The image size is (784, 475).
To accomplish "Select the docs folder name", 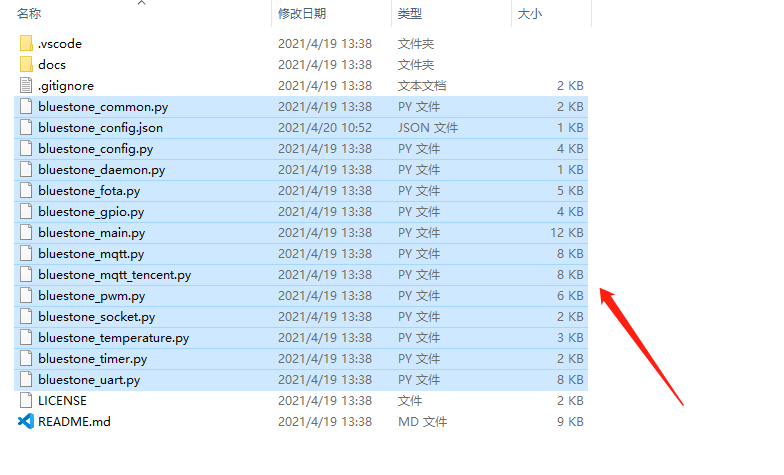I will [x=52, y=65].
